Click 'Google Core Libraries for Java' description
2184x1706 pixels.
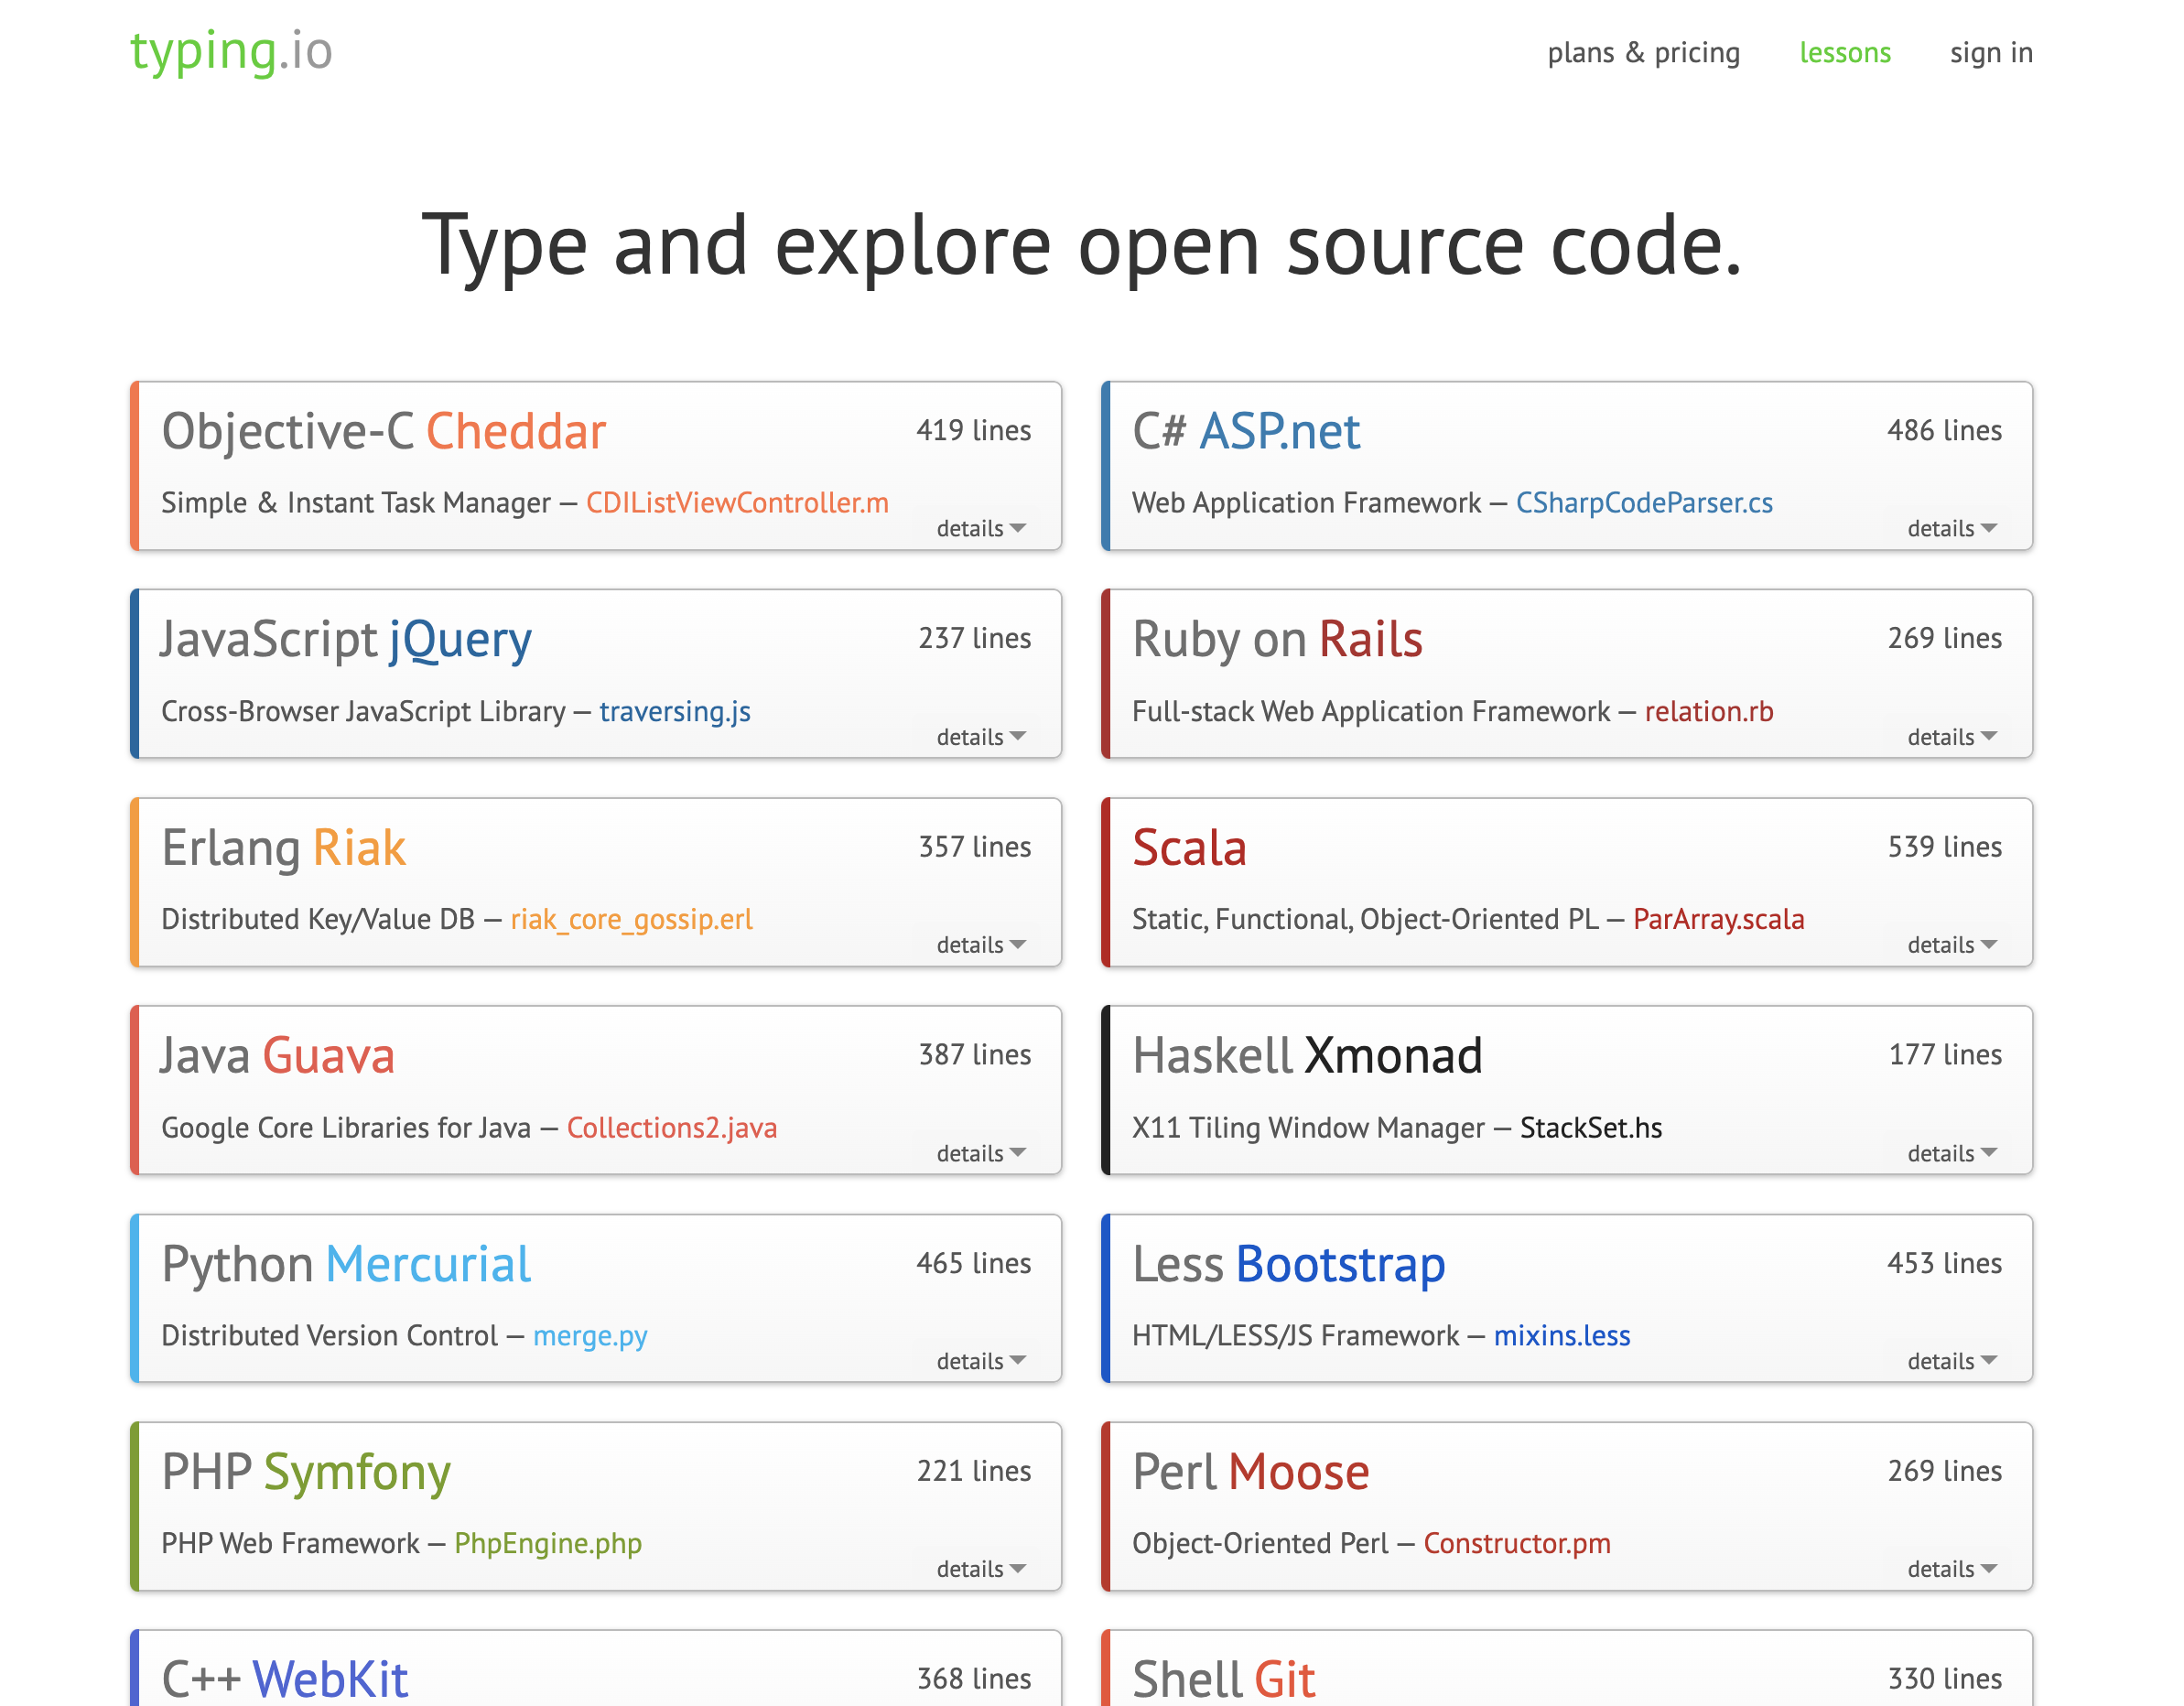pyautogui.click(x=346, y=1128)
